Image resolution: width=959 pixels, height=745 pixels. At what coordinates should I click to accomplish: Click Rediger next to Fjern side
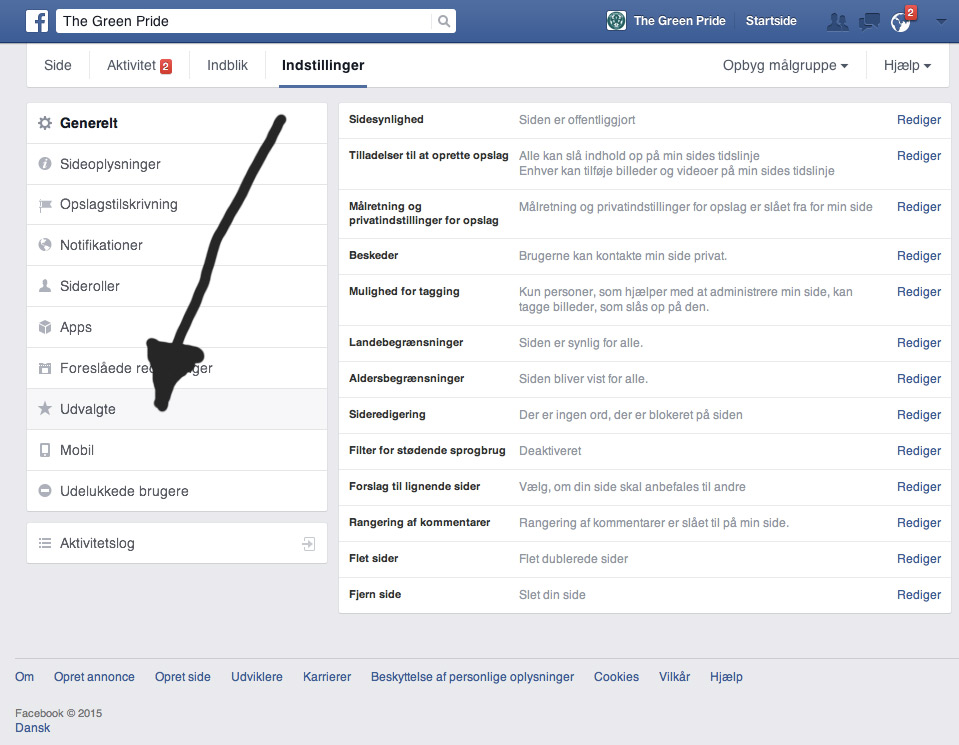coord(918,595)
